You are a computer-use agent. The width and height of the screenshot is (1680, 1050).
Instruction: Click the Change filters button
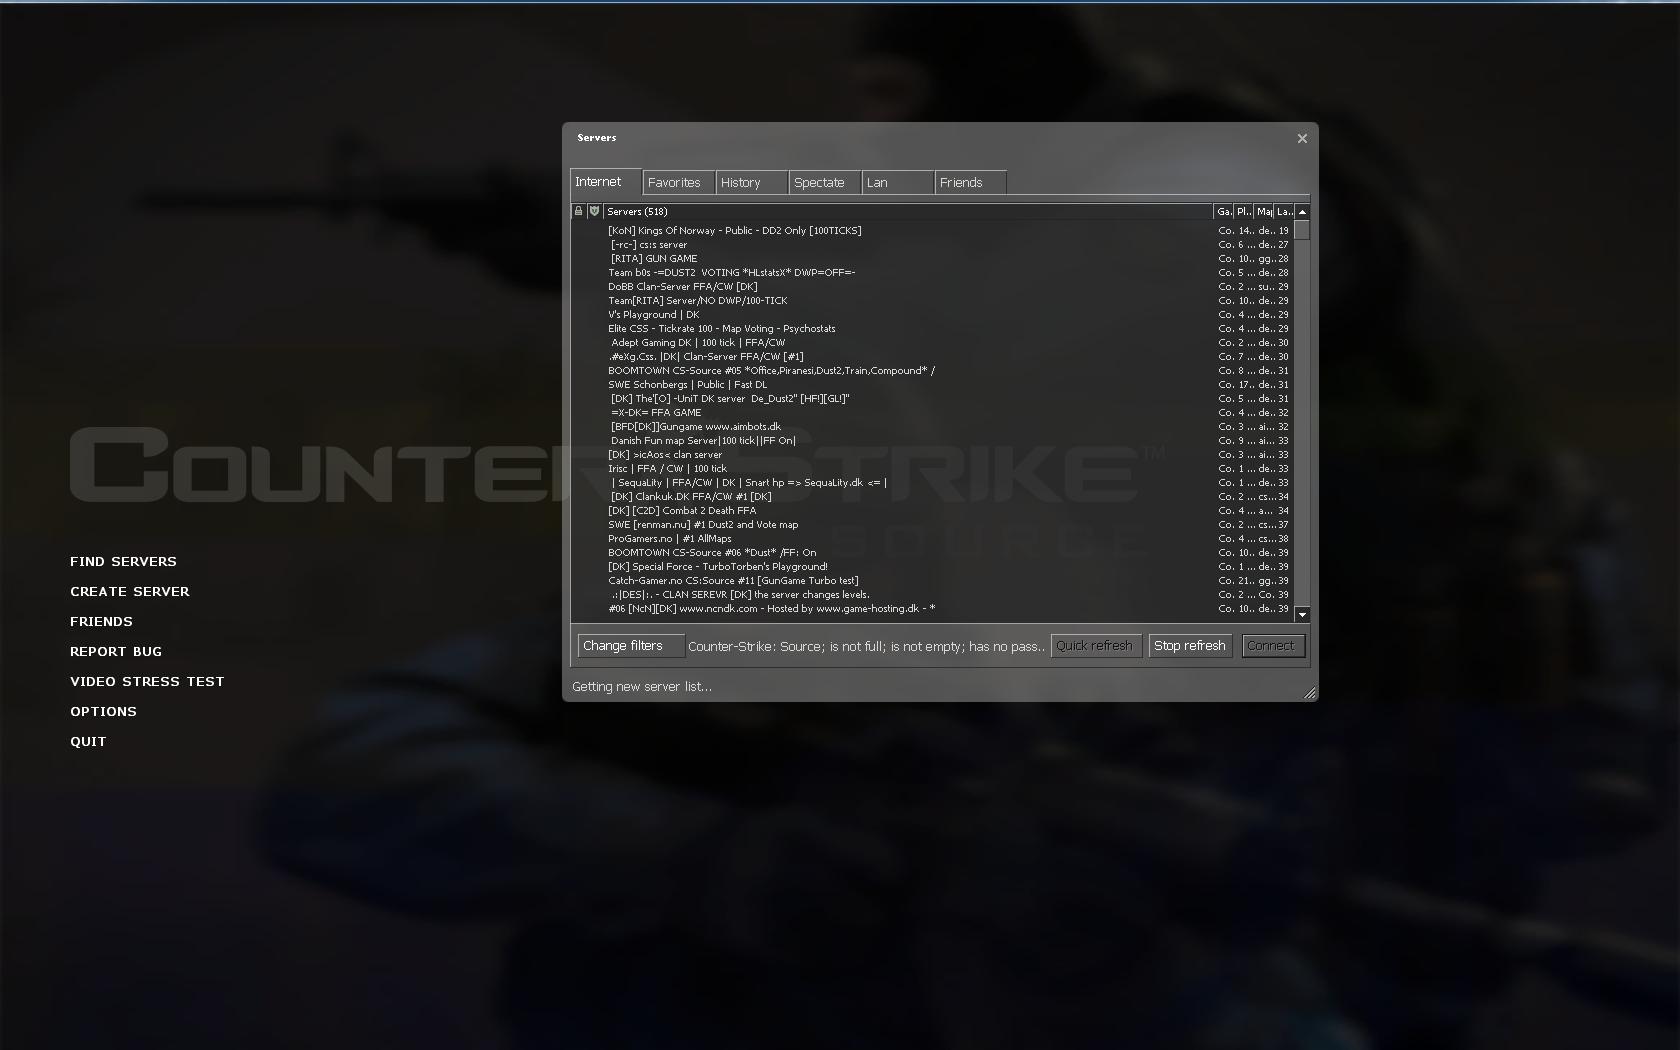pyautogui.click(x=631, y=646)
